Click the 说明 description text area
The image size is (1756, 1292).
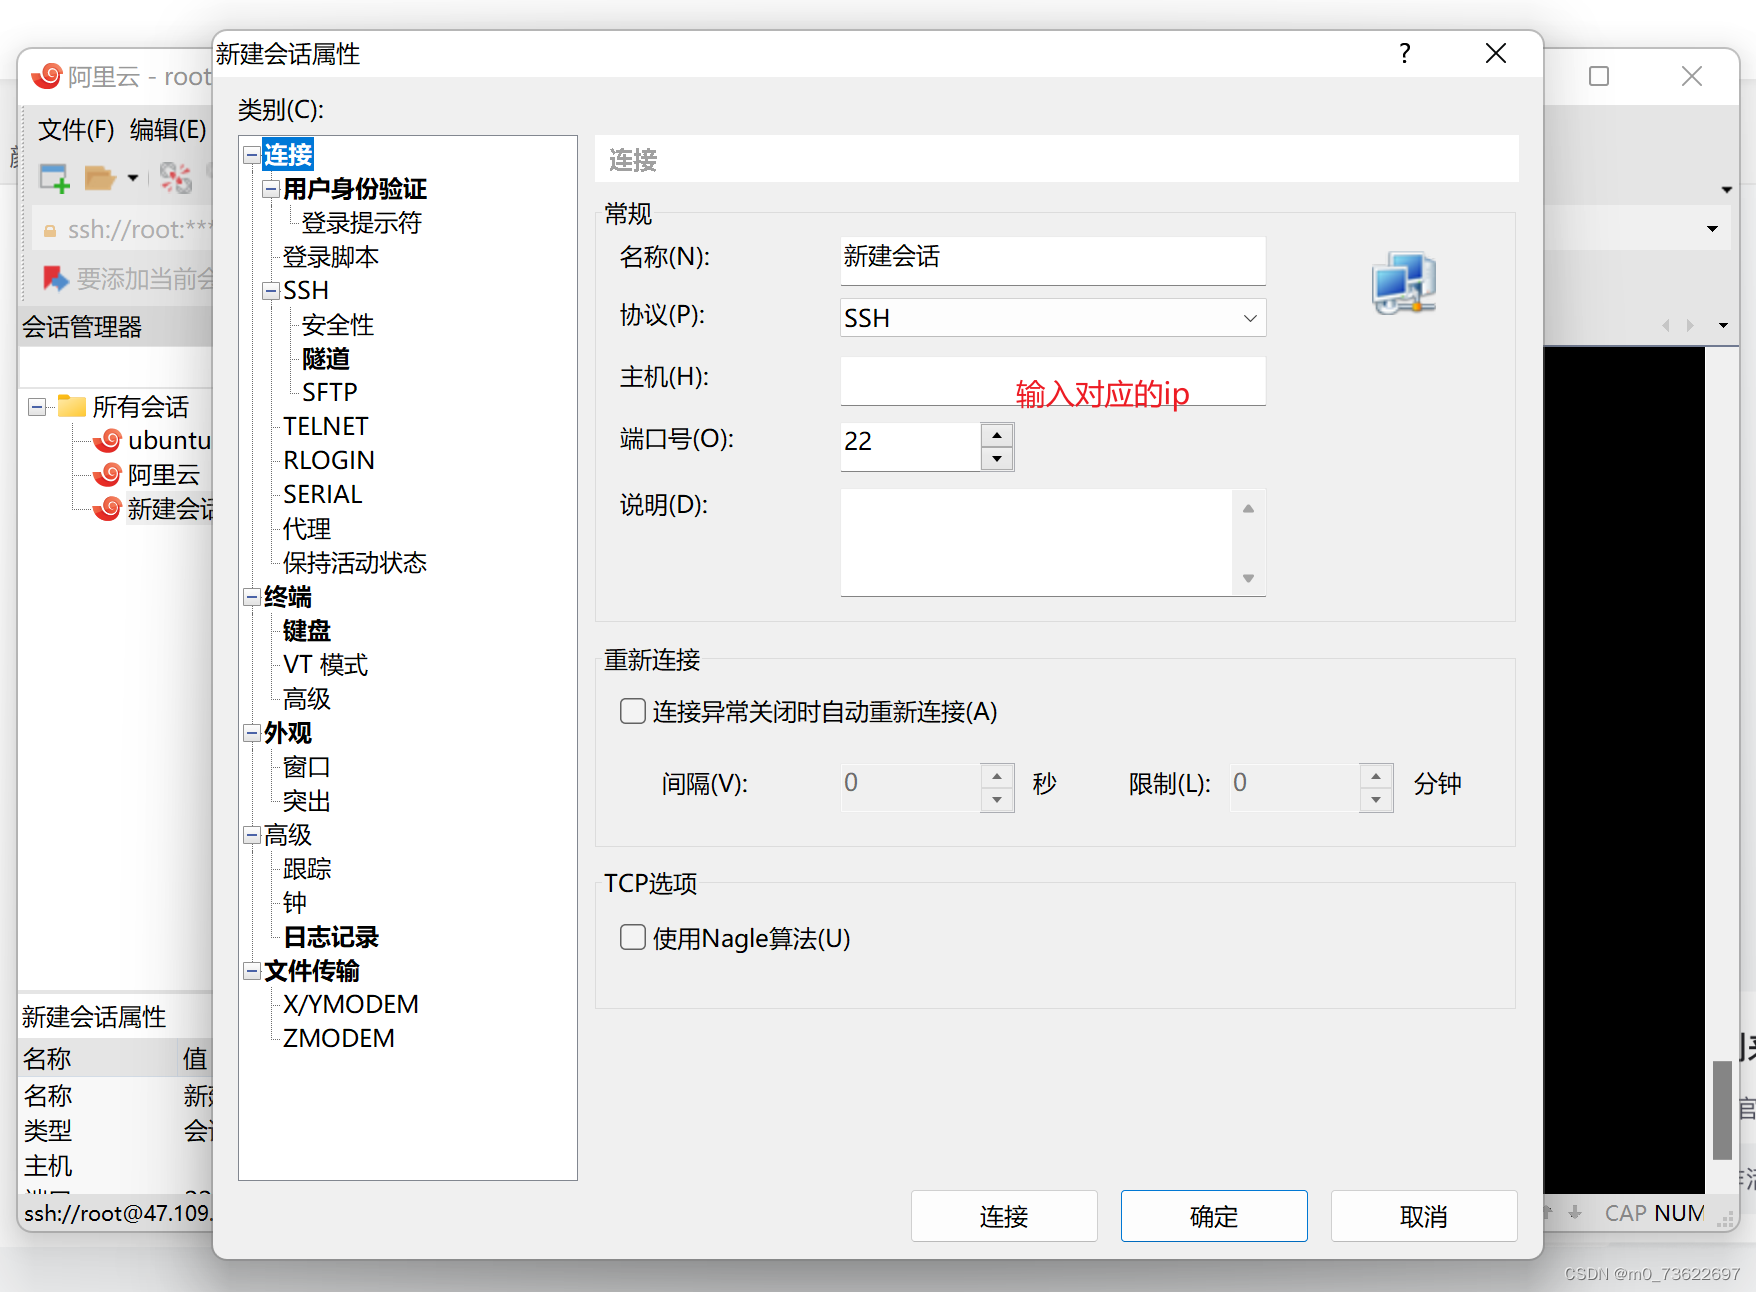[x=1038, y=542]
